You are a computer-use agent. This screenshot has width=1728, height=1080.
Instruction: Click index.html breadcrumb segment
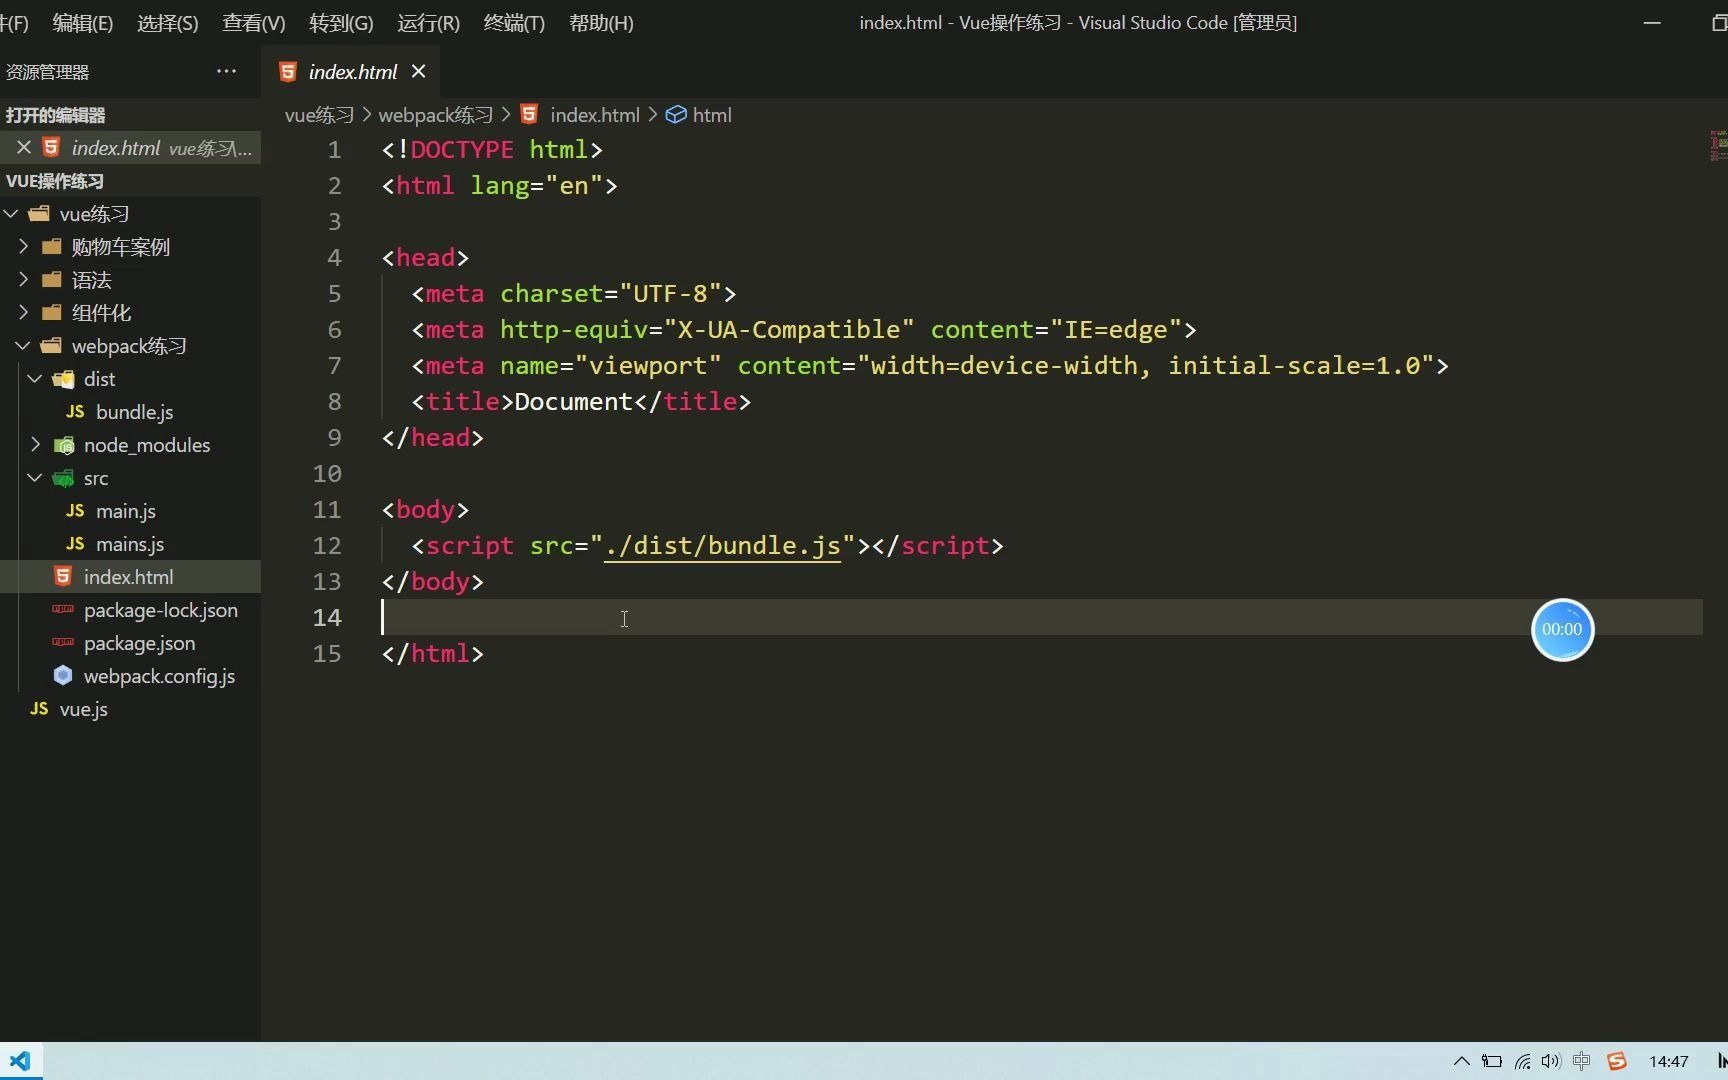[595, 115]
